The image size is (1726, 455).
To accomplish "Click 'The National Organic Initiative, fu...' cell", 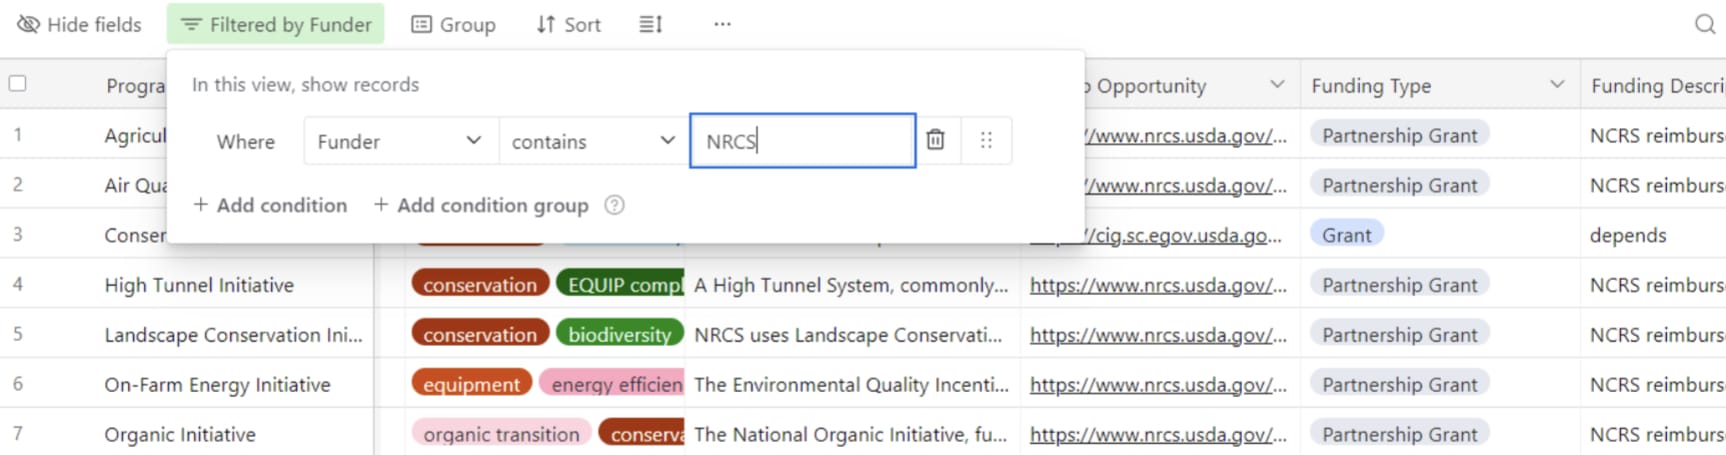I will (850, 435).
